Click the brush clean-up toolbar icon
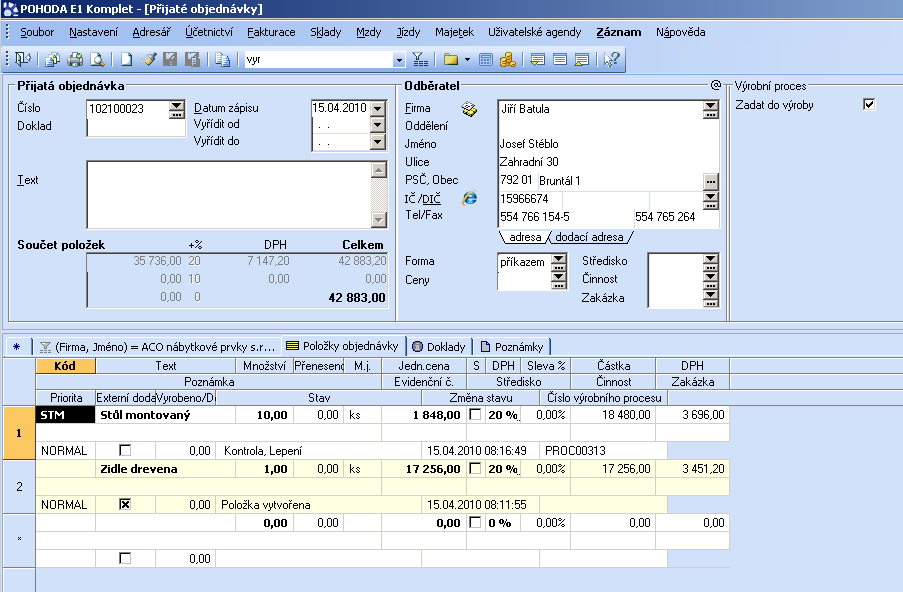Viewport: 903px width, 592px height. (x=149, y=59)
